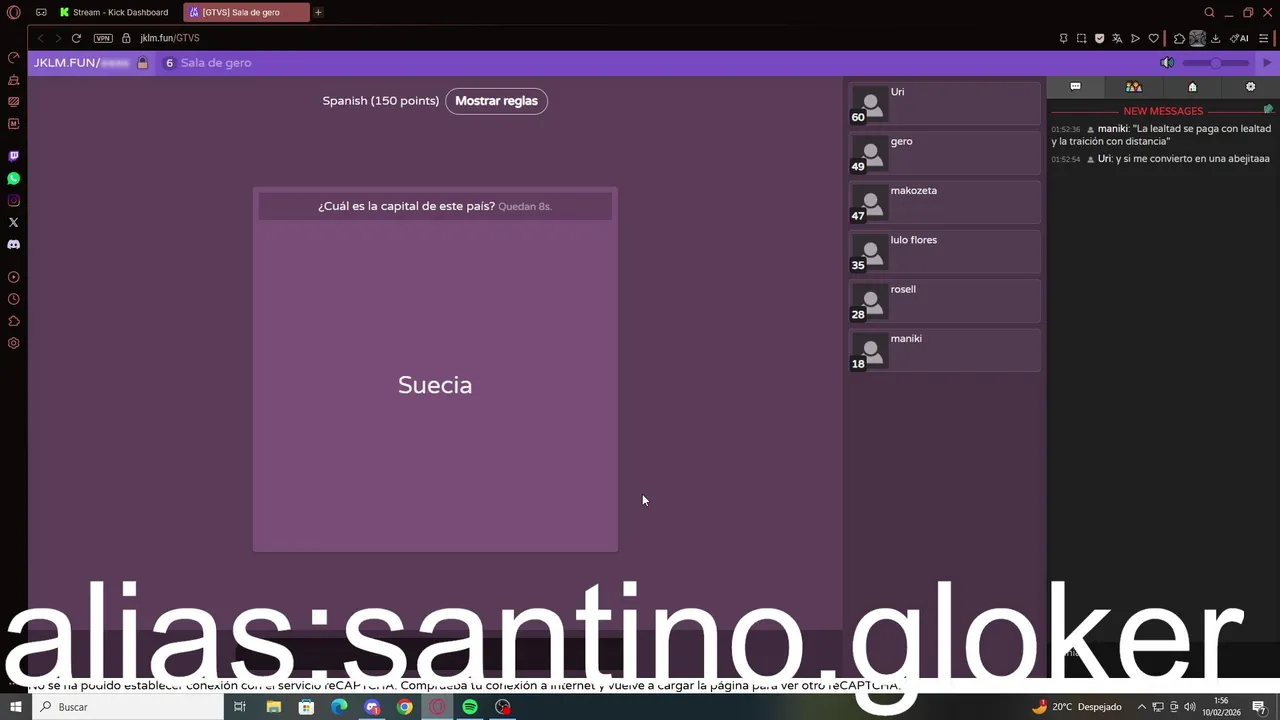Select player Uri in scoreboard

coord(945,103)
